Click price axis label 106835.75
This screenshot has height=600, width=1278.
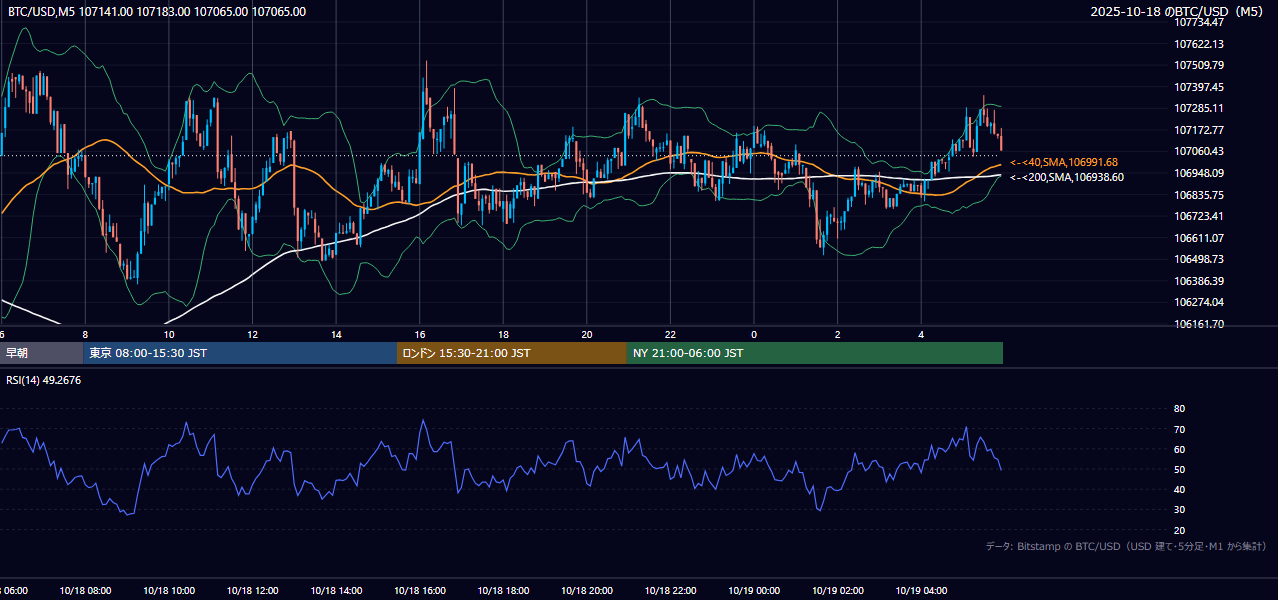1199,195
